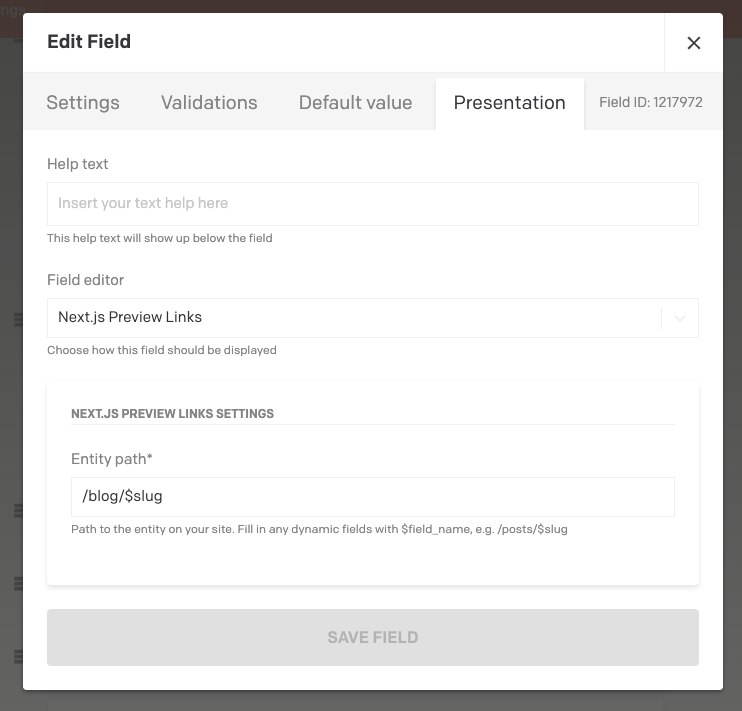Viewport: 742px width, 711px height.
Task: Open the Validations tab
Action: tap(209, 103)
